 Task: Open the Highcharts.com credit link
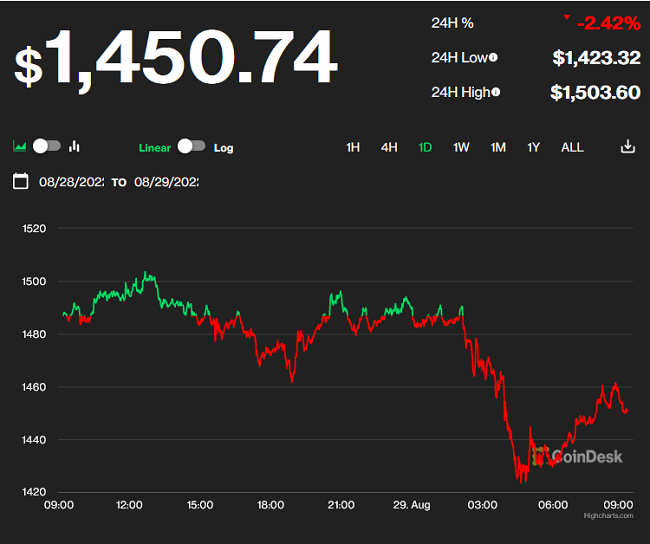[x=609, y=515]
